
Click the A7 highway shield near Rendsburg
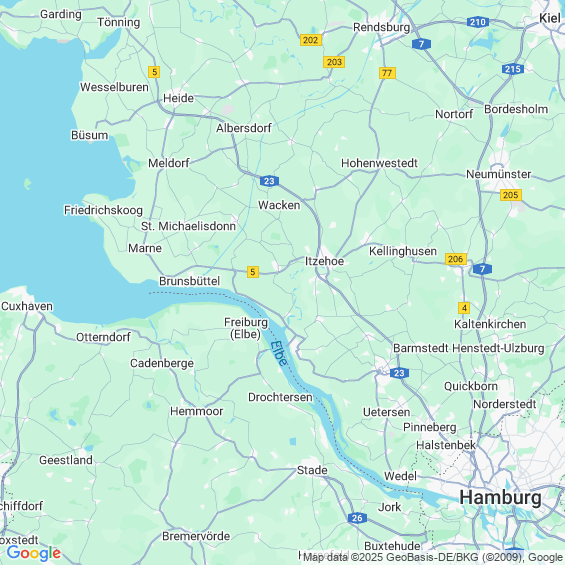pyautogui.click(x=421, y=44)
